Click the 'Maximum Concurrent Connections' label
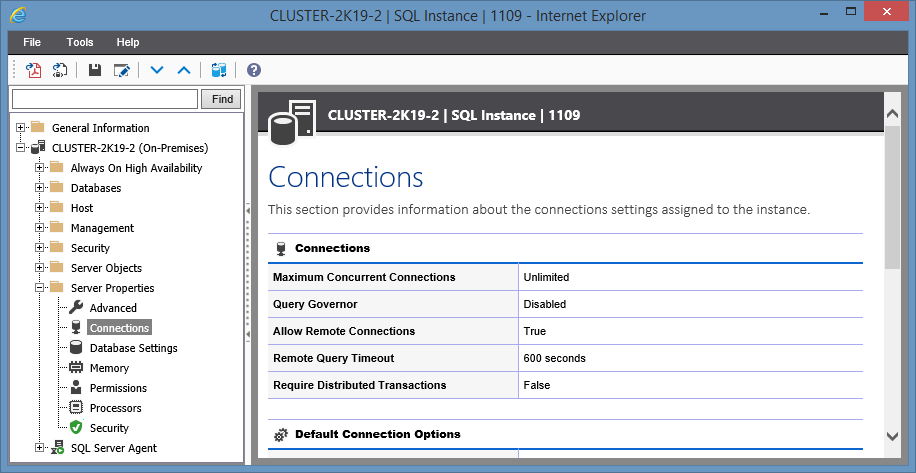This screenshot has height=473, width=916. coord(364,277)
